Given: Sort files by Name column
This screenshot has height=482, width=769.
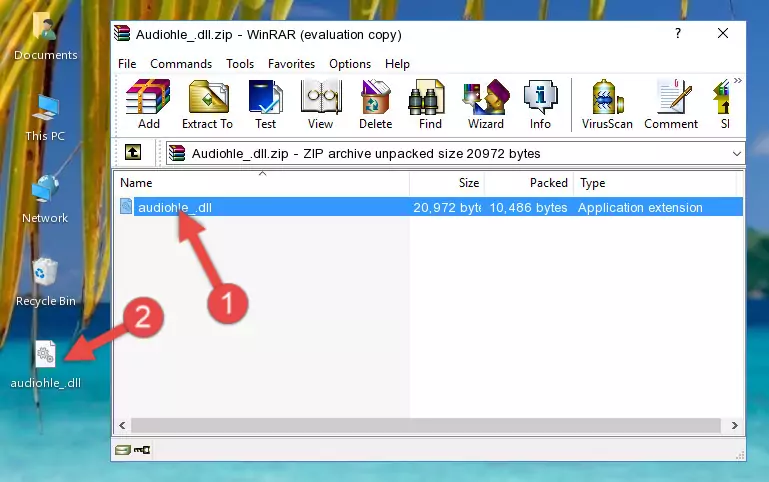Looking at the screenshot, I should coord(262,183).
